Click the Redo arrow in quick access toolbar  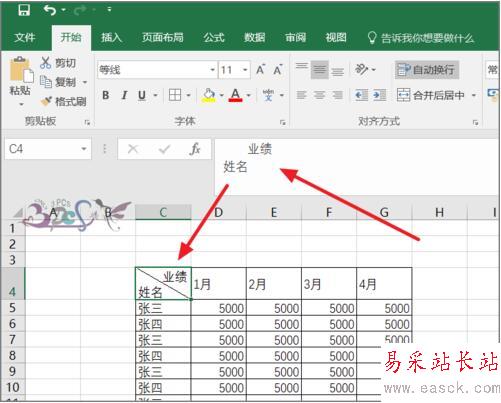(80, 10)
